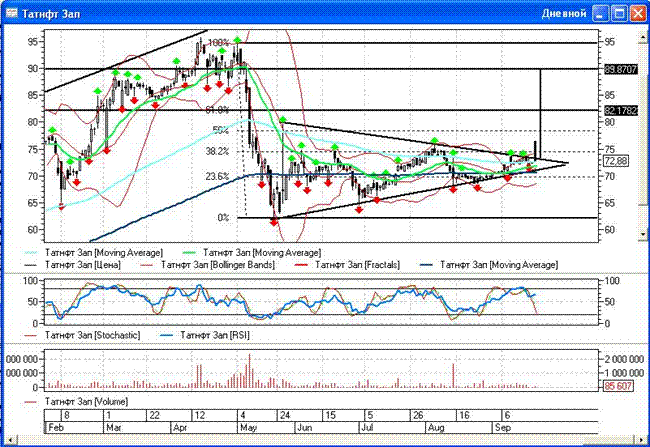Viewport: 650px width, 447px height.
Task: Click the green fractal arrow at the 100% peak
Action: (x=237, y=40)
